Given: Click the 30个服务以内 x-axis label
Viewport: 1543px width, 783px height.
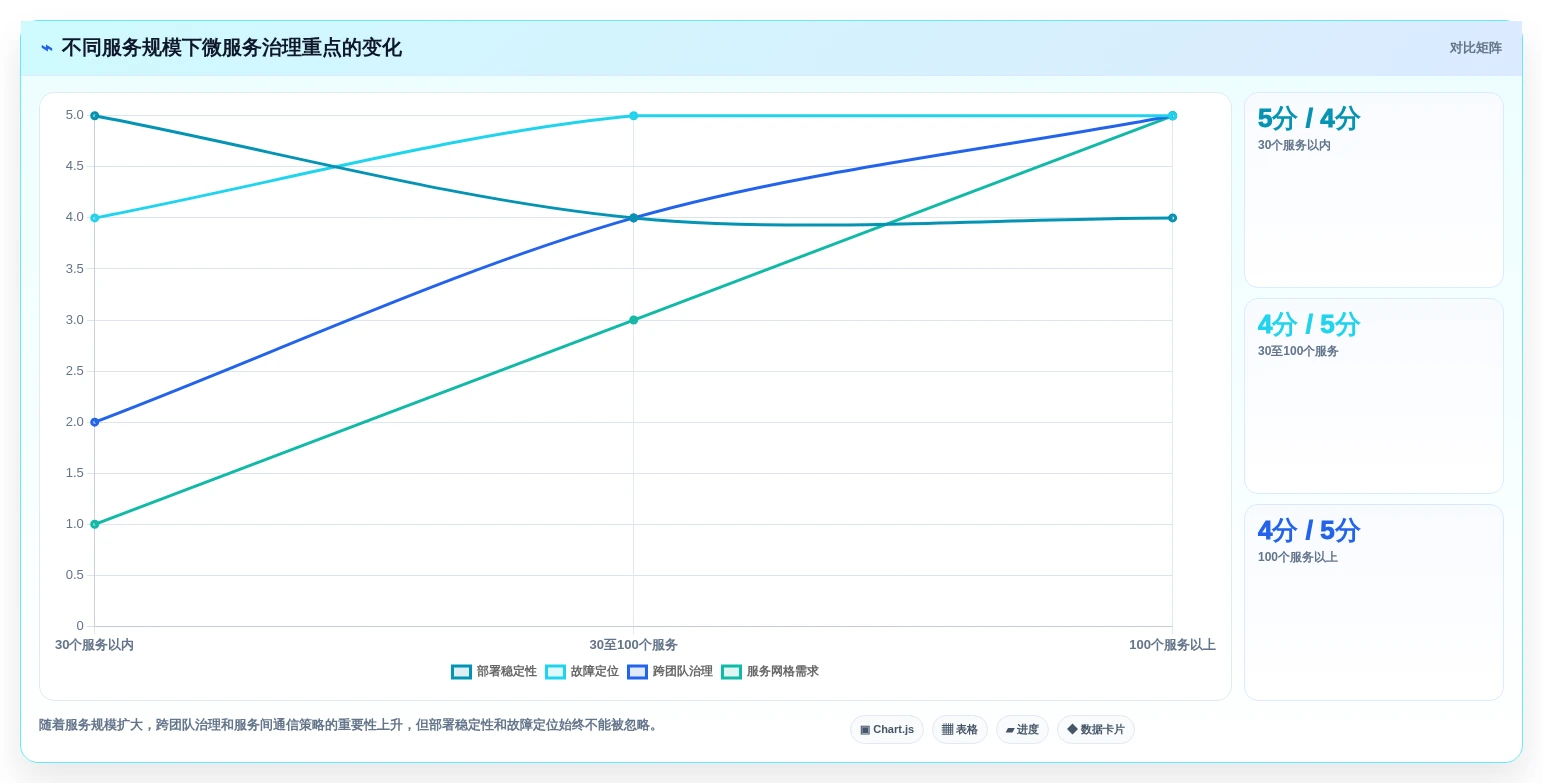Looking at the screenshot, I should tap(94, 645).
